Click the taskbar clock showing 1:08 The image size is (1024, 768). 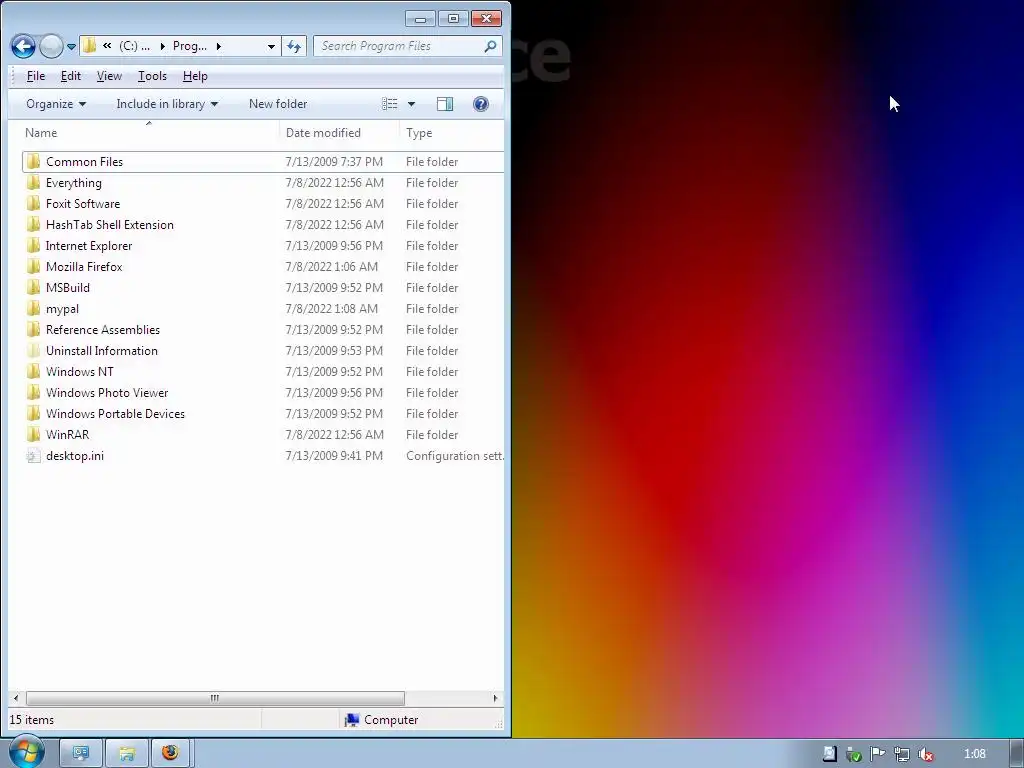tap(974, 754)
